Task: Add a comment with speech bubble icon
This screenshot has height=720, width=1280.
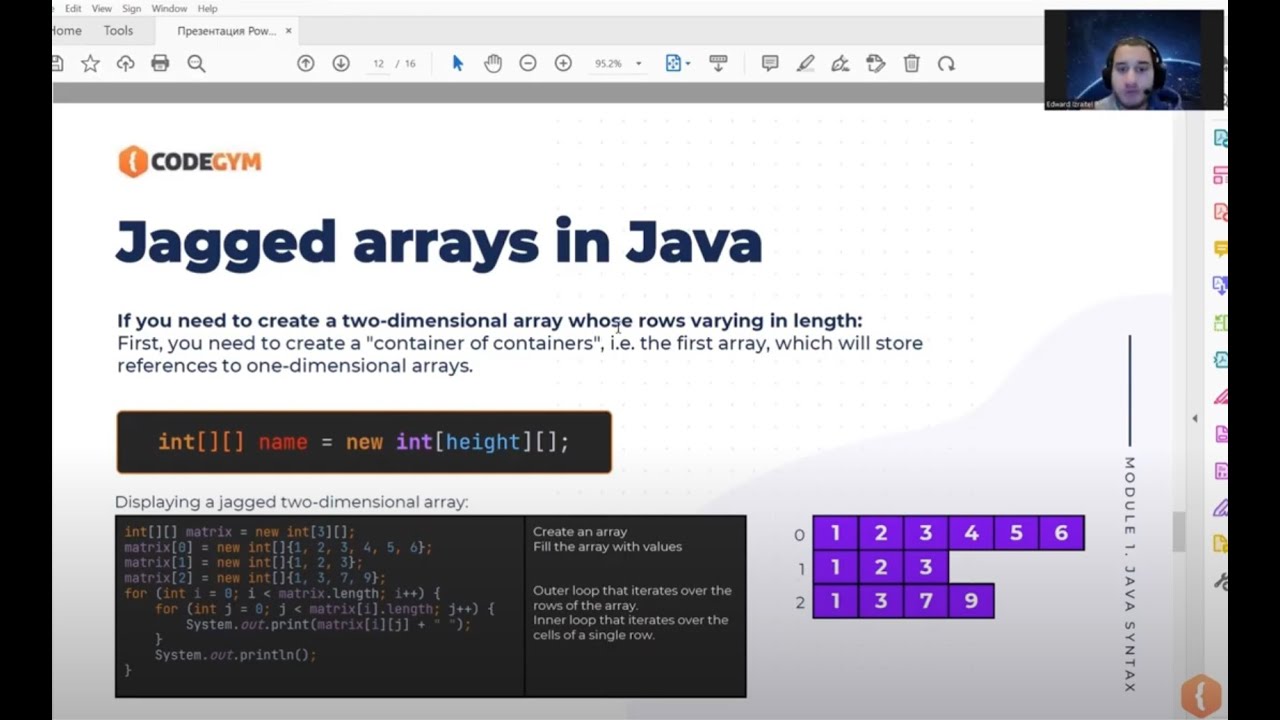Action: point(770,63)
